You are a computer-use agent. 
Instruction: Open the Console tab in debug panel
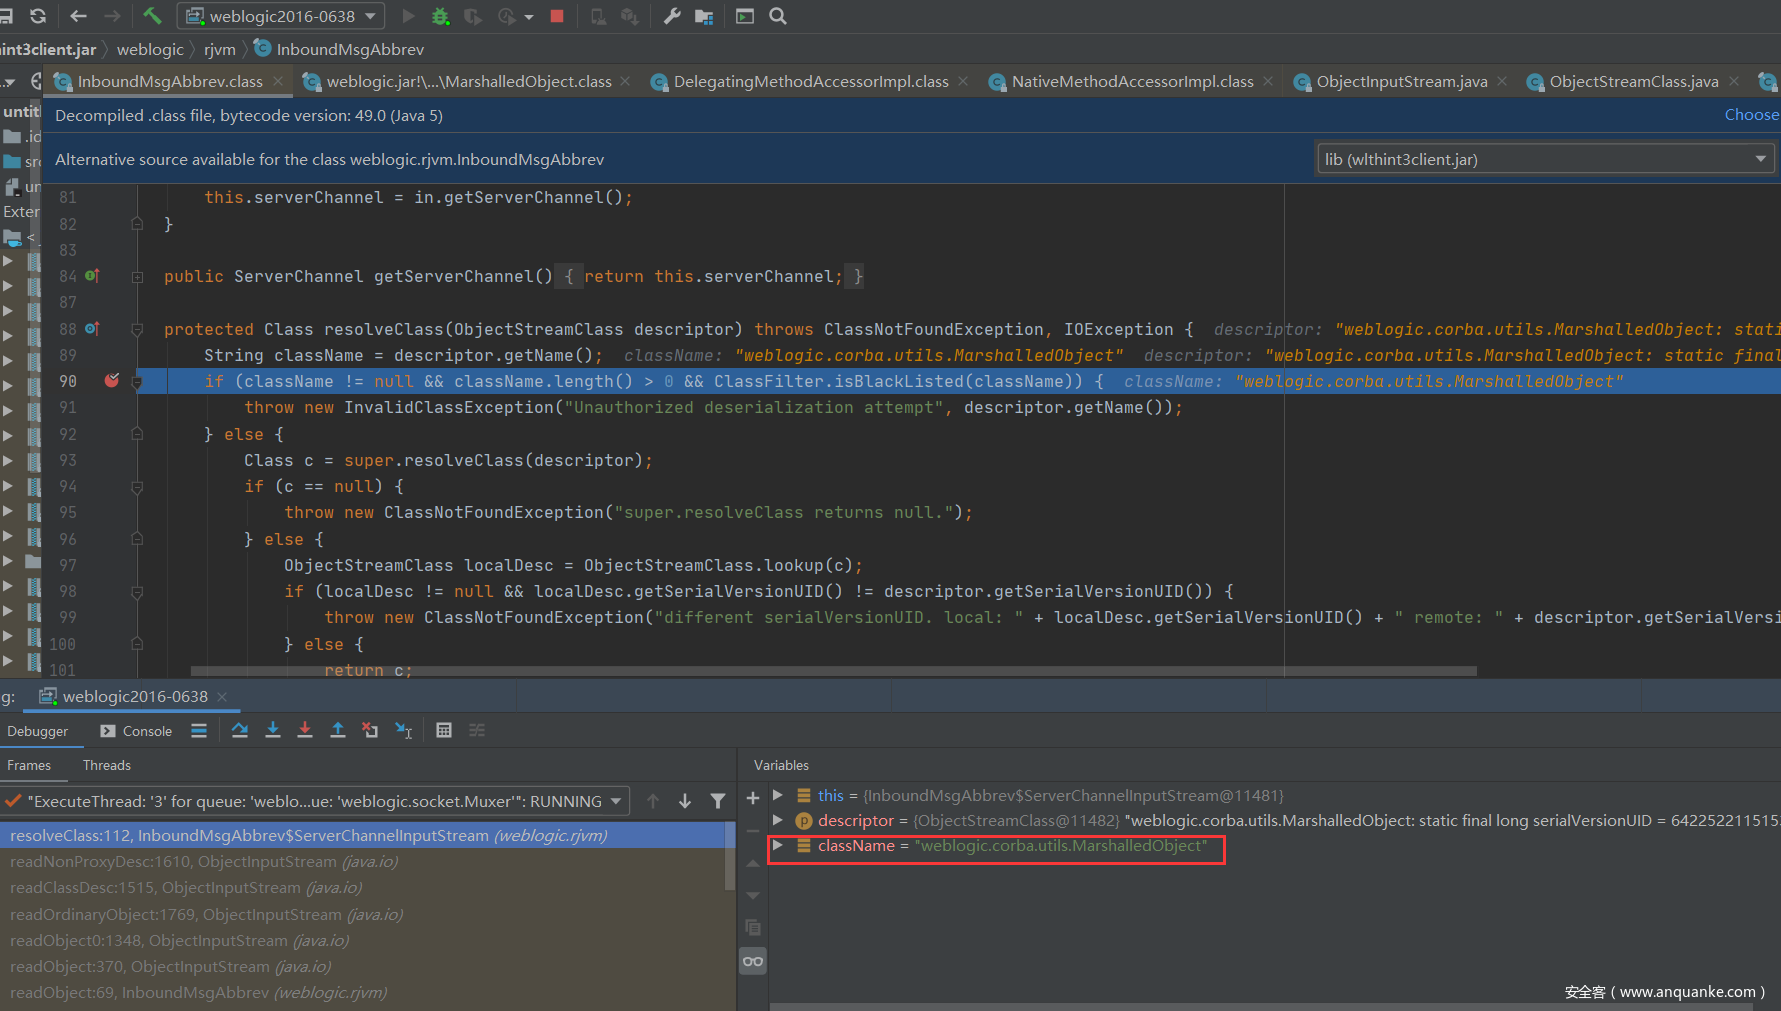[137, 731]
